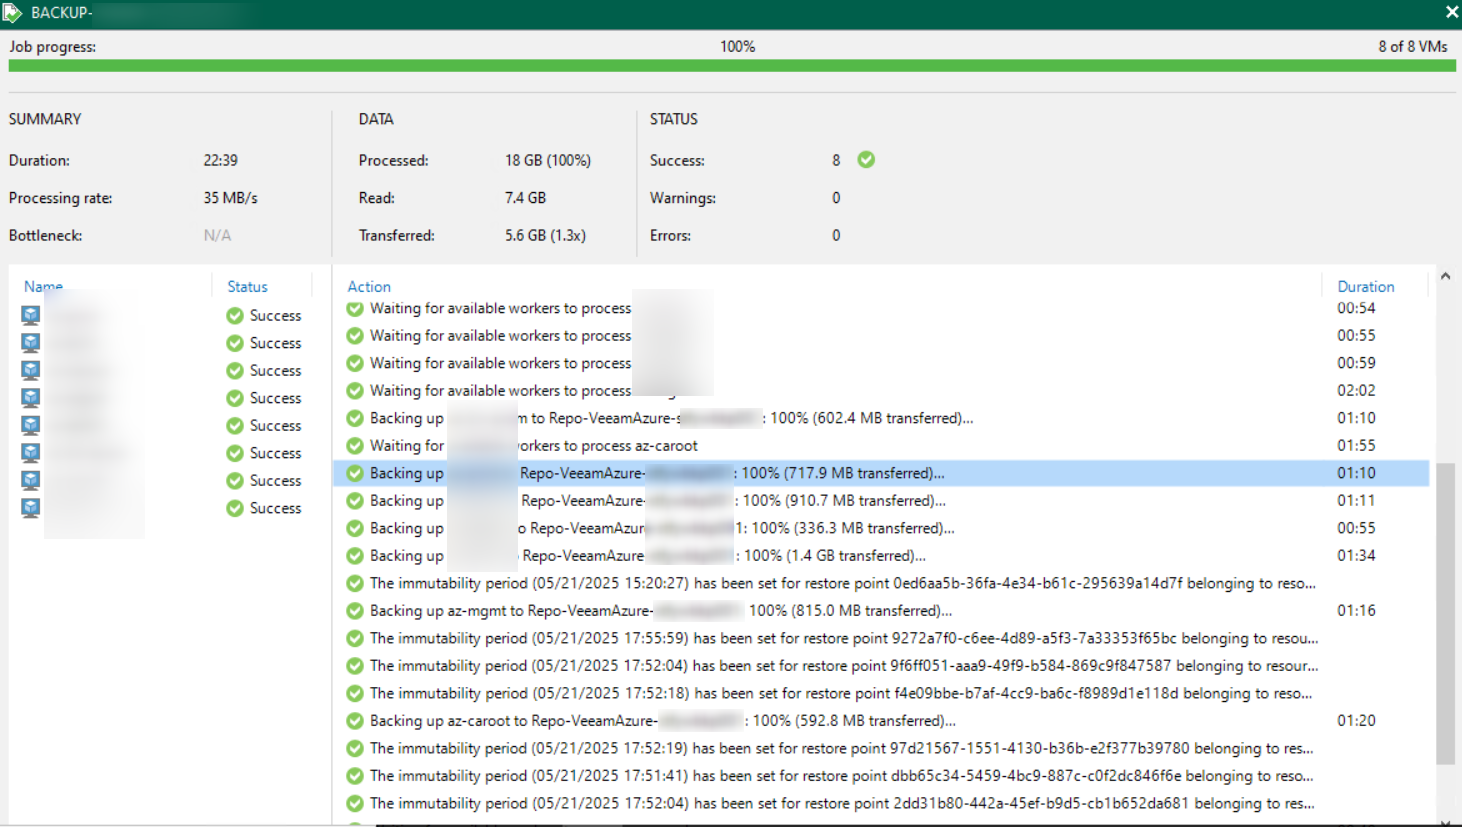1462x827 pixels.
Task: Click the 01:34 duration value
Action: click(1356, 556)
